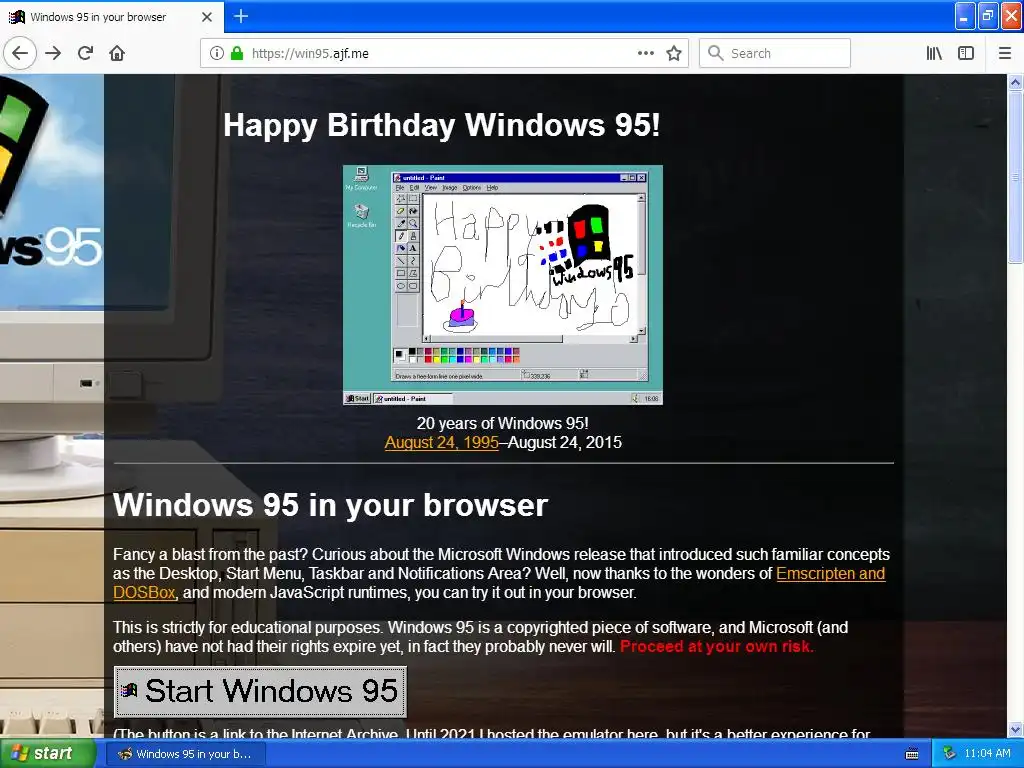Click the red Proceed at your own risk text
The height and width of the screenshot is (768, 1024).
716,647
